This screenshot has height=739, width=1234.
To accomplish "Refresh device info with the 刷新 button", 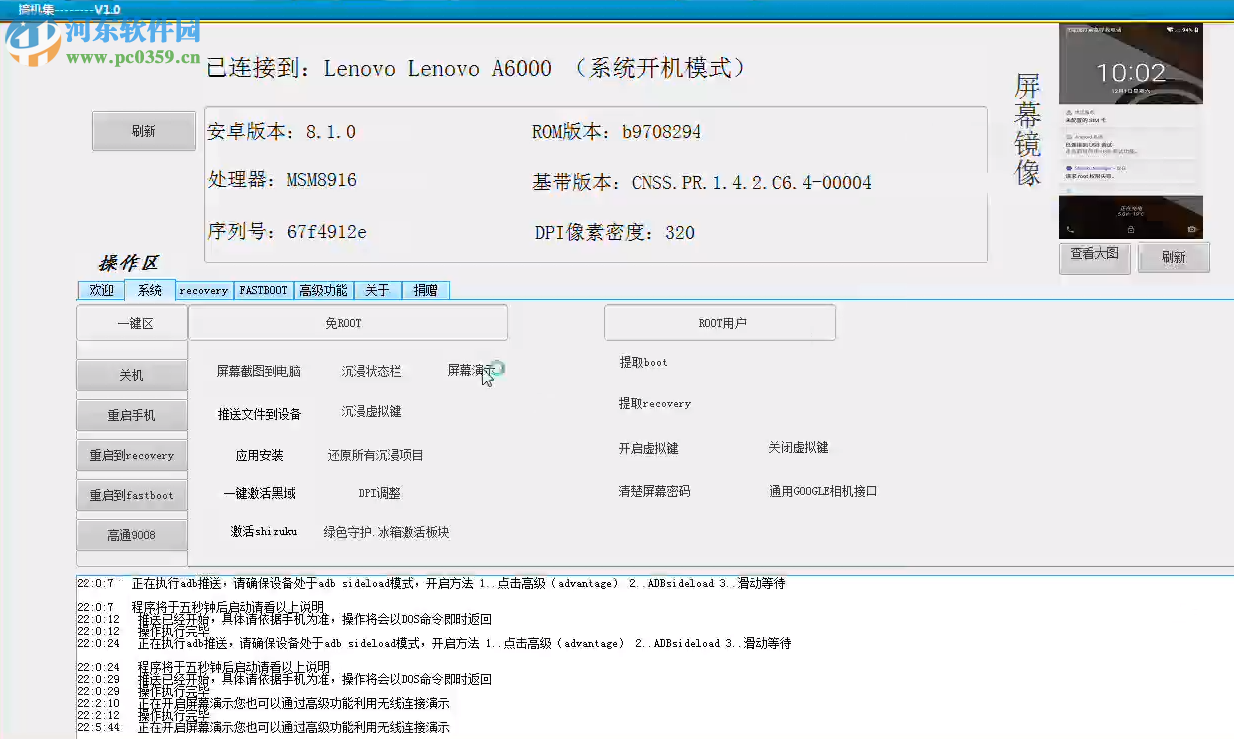I will (143, 131).
